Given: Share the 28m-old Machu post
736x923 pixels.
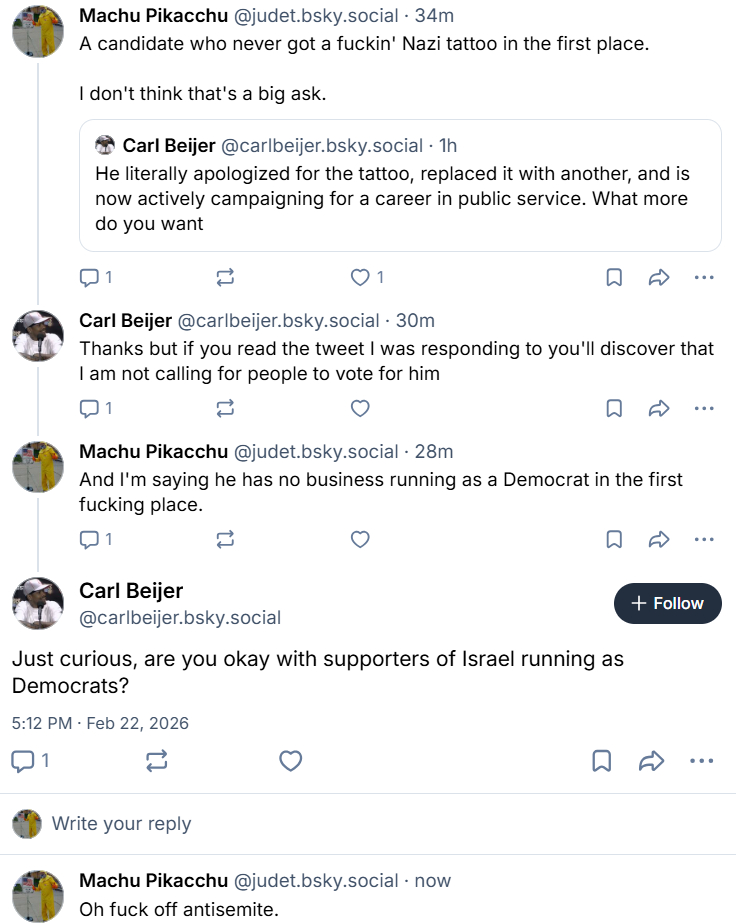Looking at the screenshot, I should tap(659, 539).
